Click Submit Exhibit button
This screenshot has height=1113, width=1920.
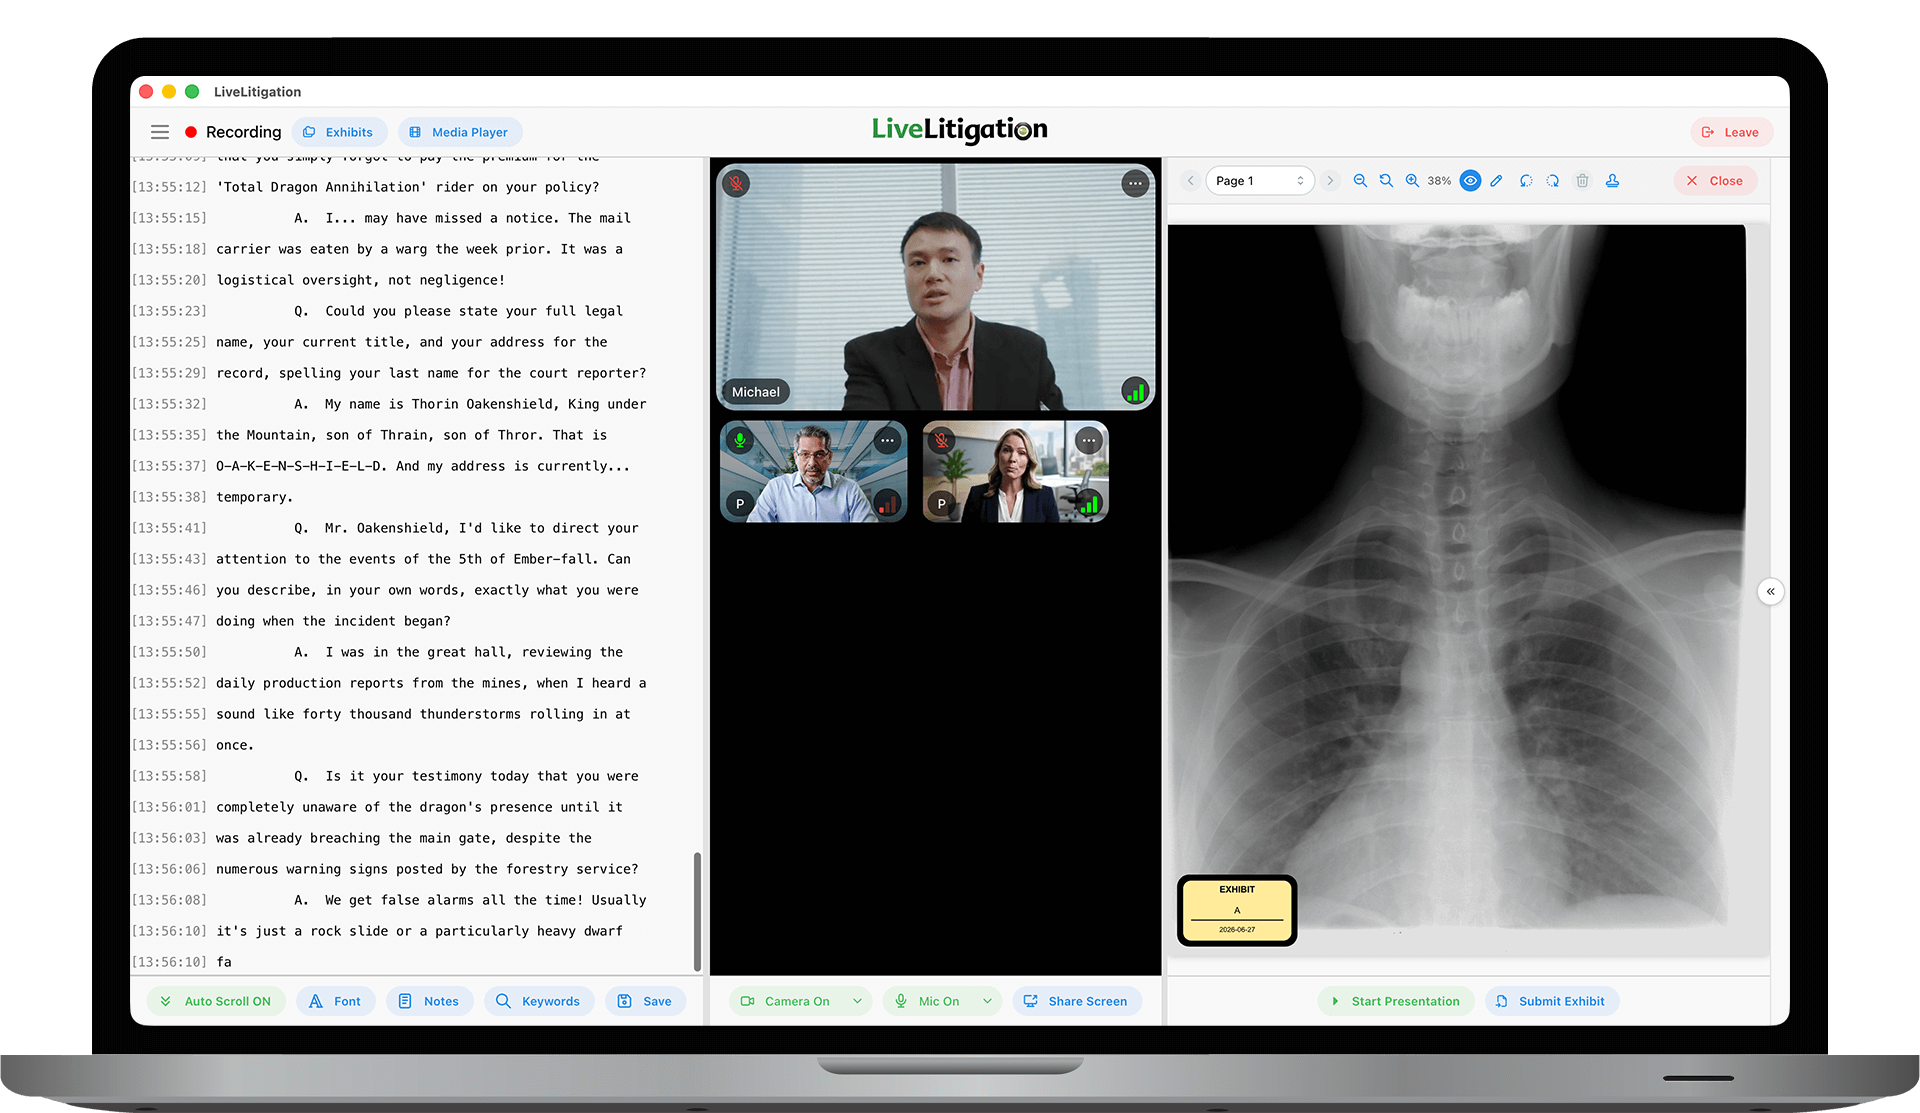[x=1551, y=1001]
